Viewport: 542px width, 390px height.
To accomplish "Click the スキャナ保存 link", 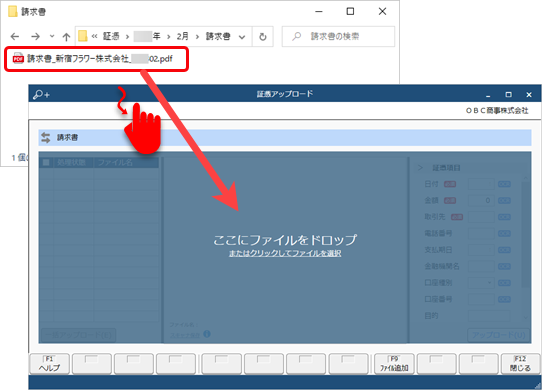I will pyautogui.click(x=185, y=335).
